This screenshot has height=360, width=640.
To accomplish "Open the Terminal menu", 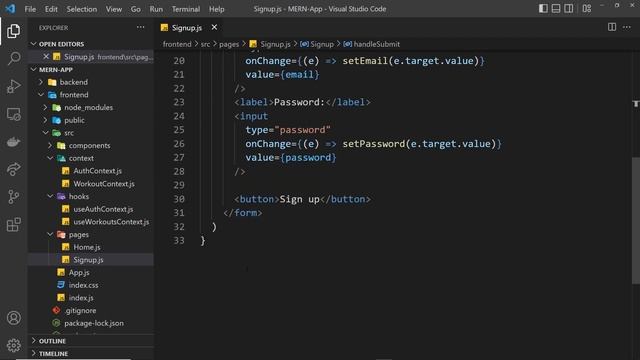I will pos(186,9).
